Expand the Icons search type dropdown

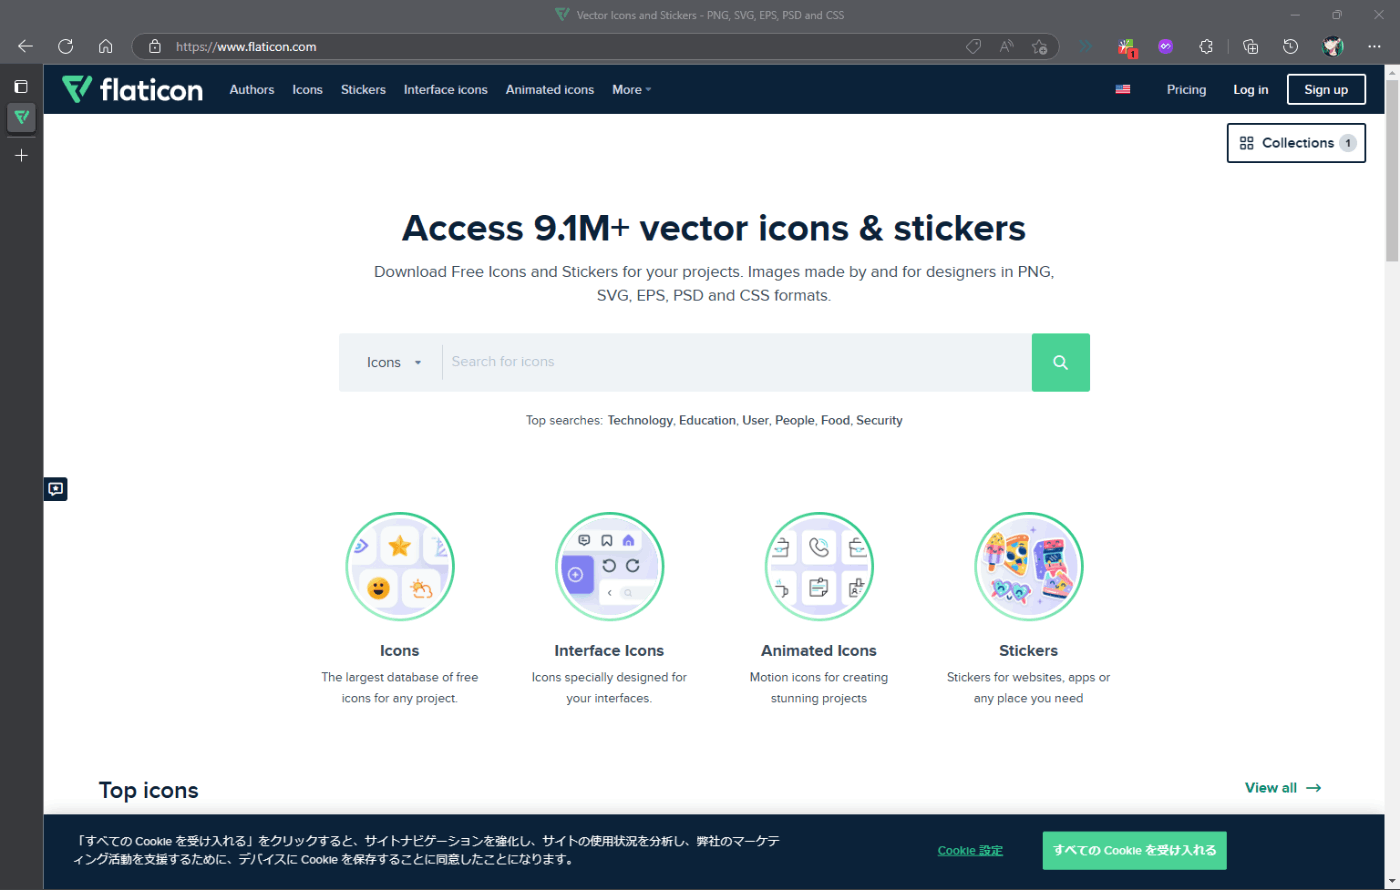point(394,362)
